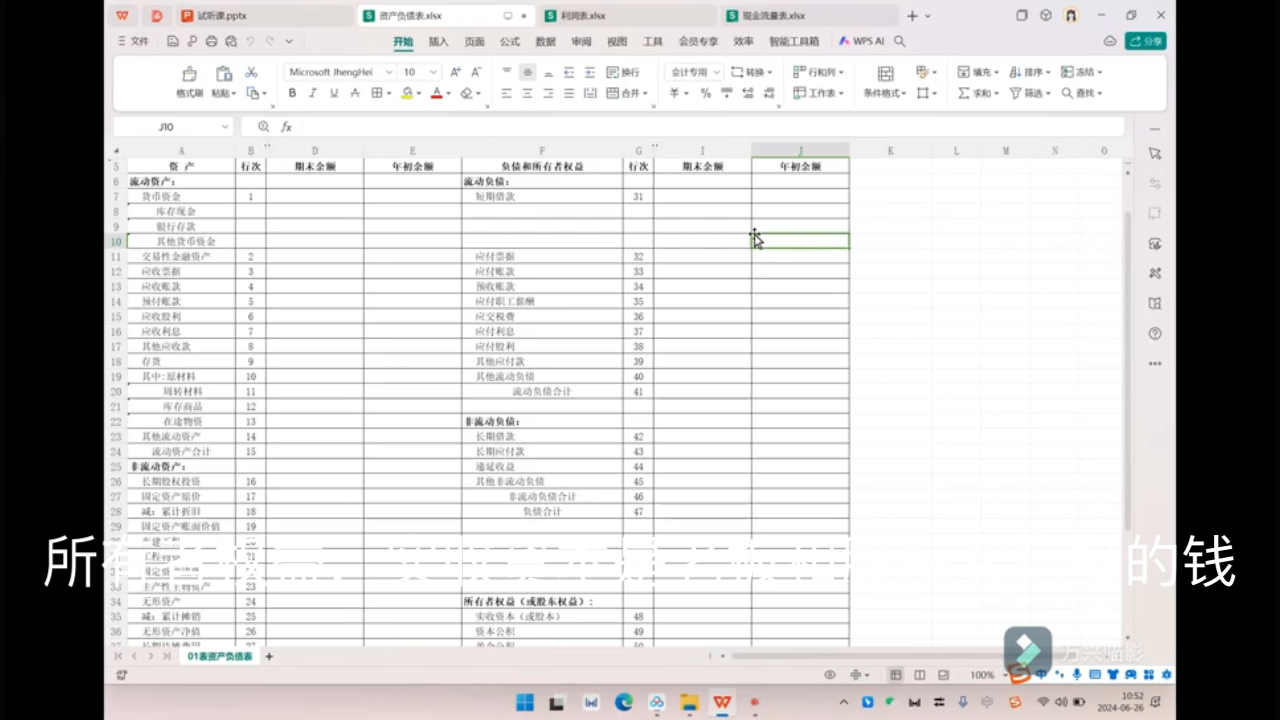Screen dimensions: 1280x720
Task: Click the new document plus tab icon
Action: pos(912,16)
